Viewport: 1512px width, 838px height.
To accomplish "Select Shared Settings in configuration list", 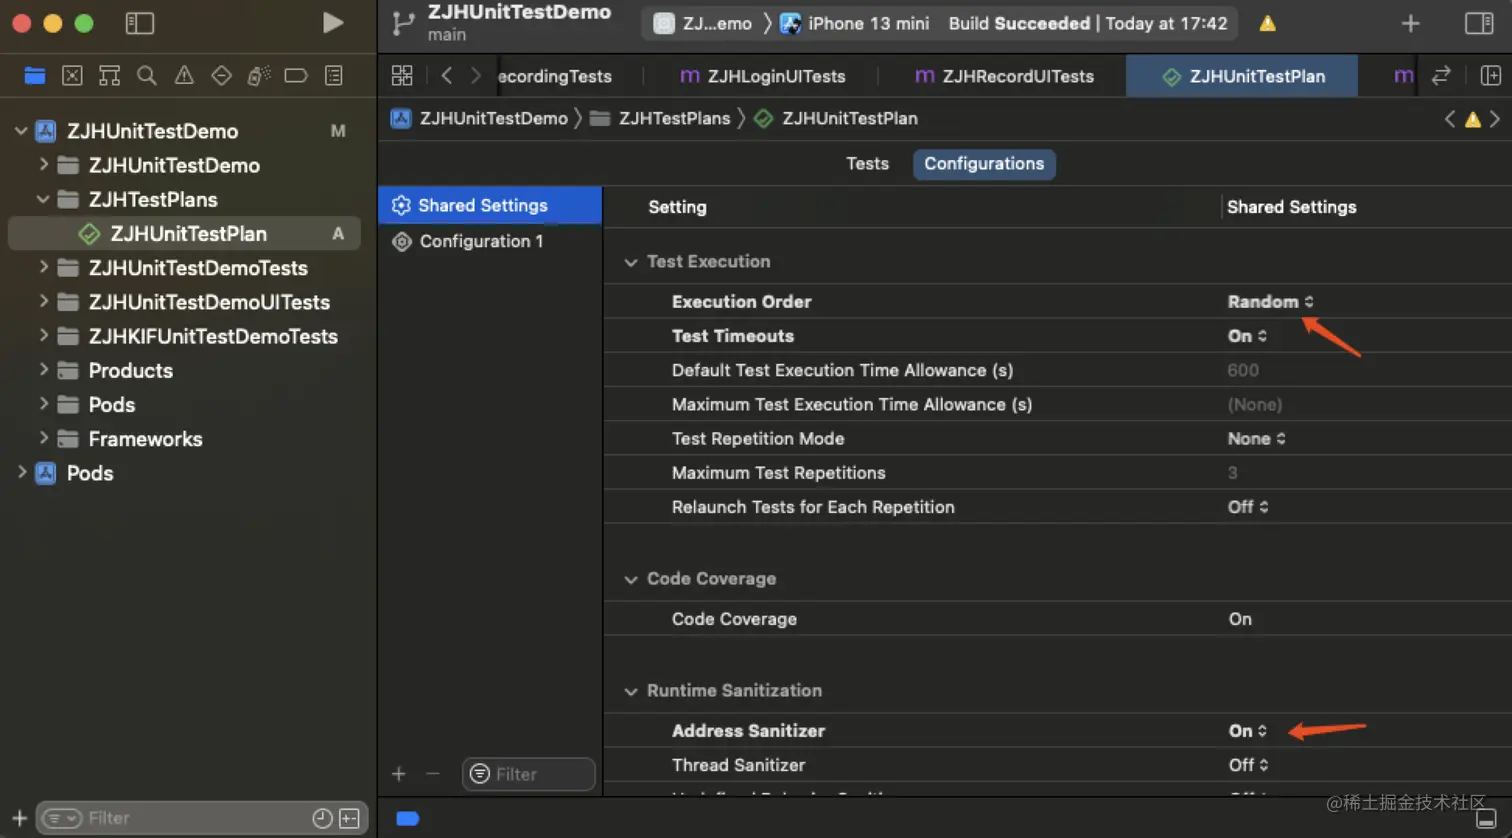I will [x=490, y=205].
